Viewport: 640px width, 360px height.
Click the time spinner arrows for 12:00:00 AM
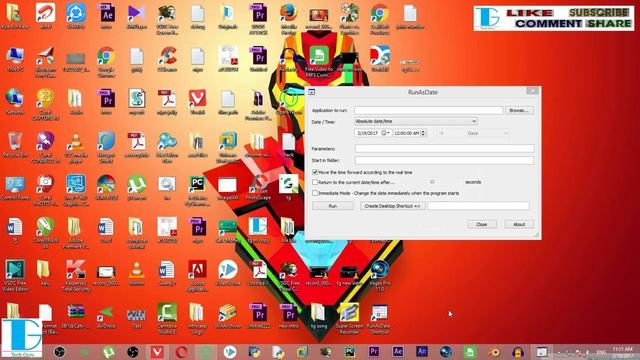(423, 133)
